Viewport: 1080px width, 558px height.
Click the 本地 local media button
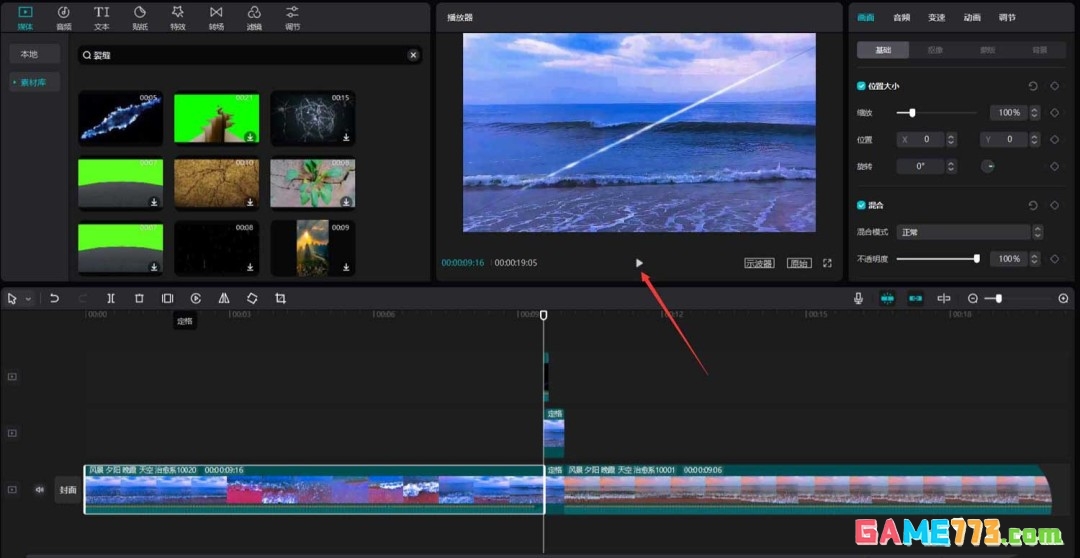click(x=29, y=54)
